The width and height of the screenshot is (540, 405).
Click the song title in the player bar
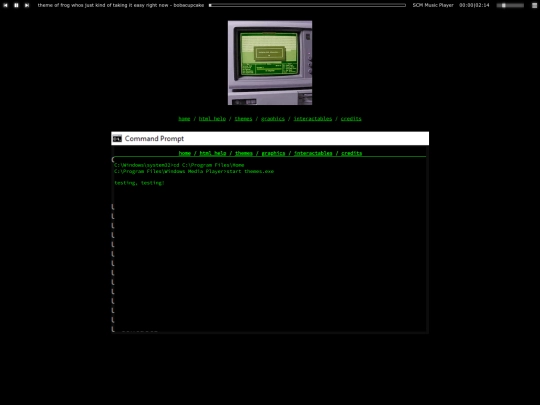pos(121,5)
